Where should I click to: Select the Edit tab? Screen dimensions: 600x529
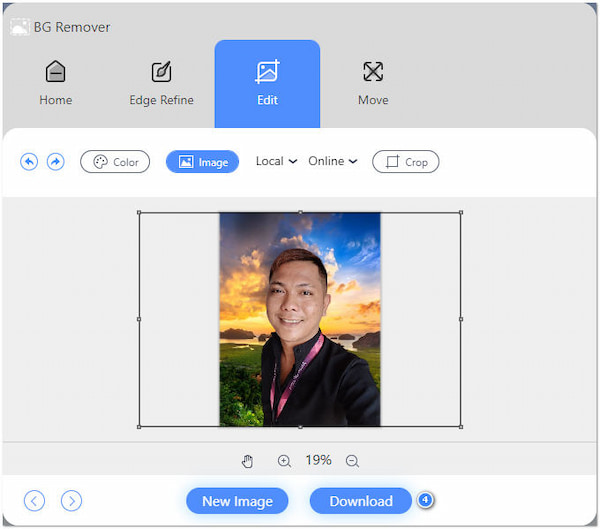pos(267,83)
